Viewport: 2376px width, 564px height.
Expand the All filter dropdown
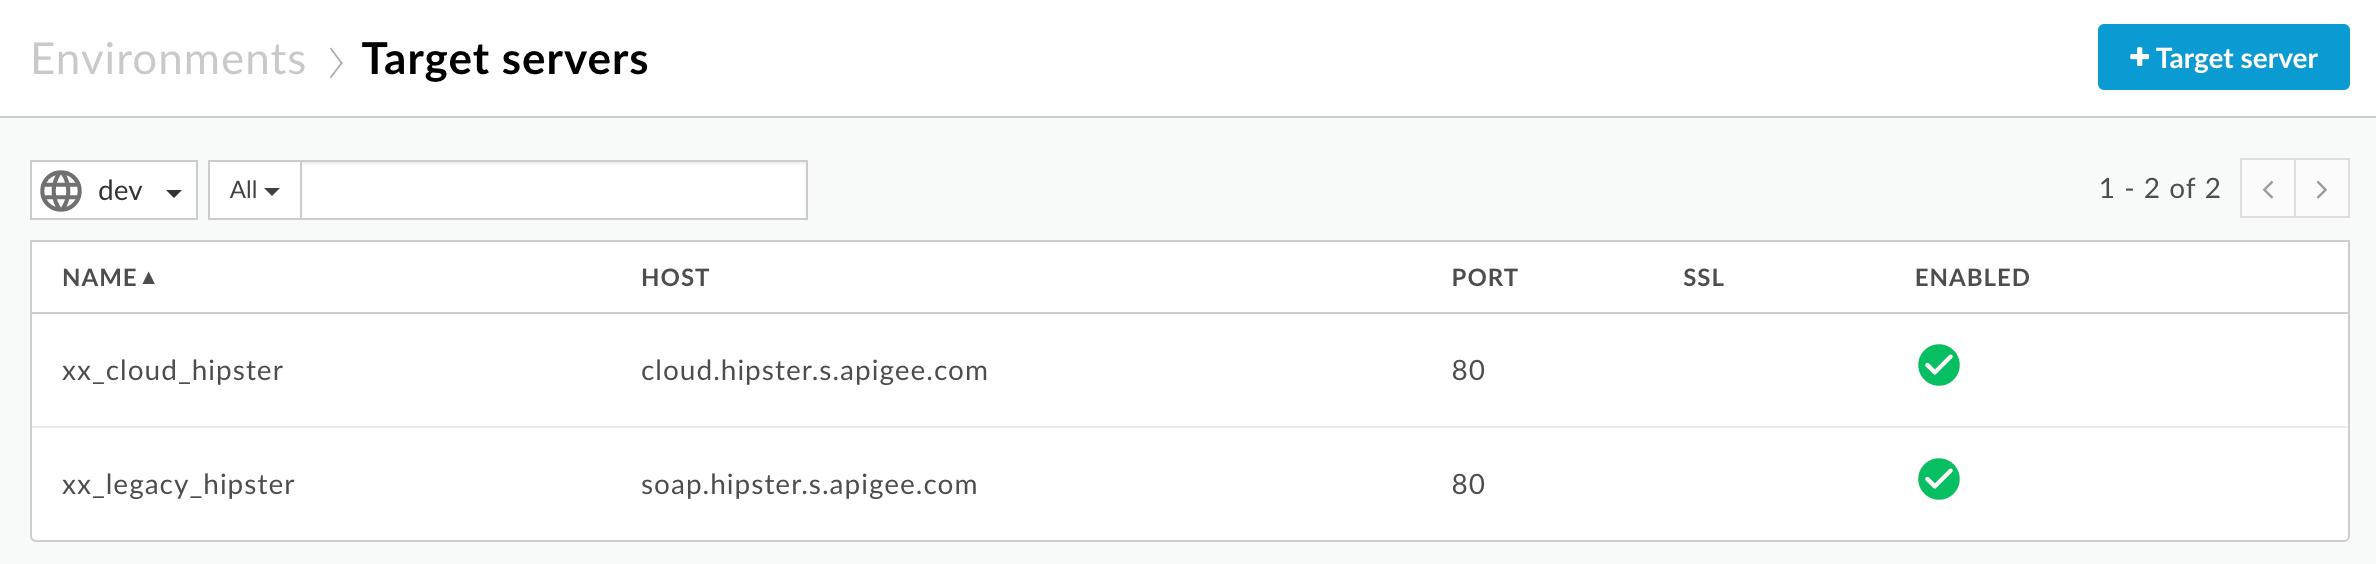pyautogui.click(x=255, y=190)
